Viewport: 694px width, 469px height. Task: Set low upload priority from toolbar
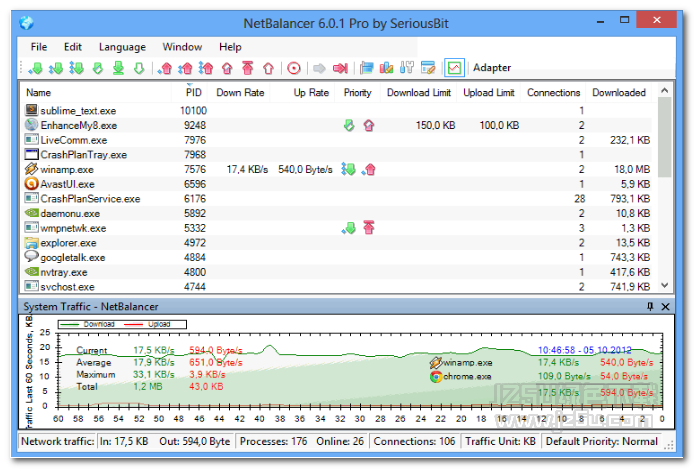pyautogui.click(x=165, y=68)
